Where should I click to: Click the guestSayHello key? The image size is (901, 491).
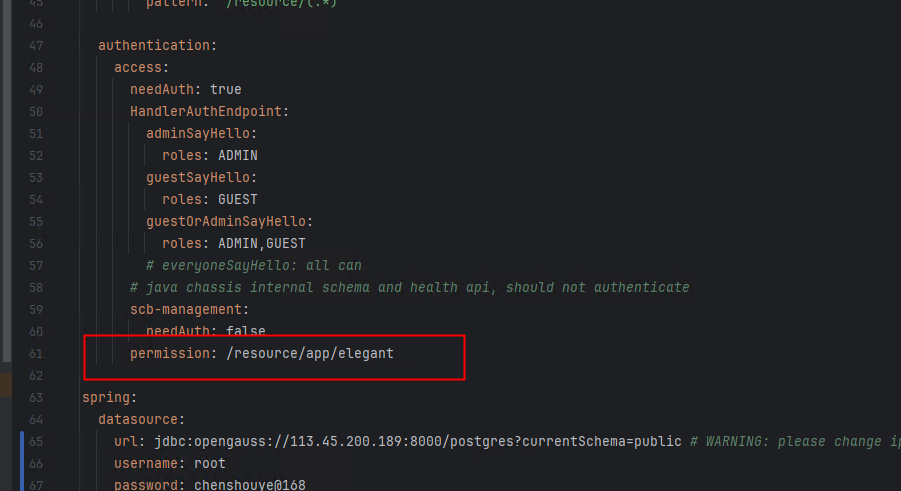[200, 178]
